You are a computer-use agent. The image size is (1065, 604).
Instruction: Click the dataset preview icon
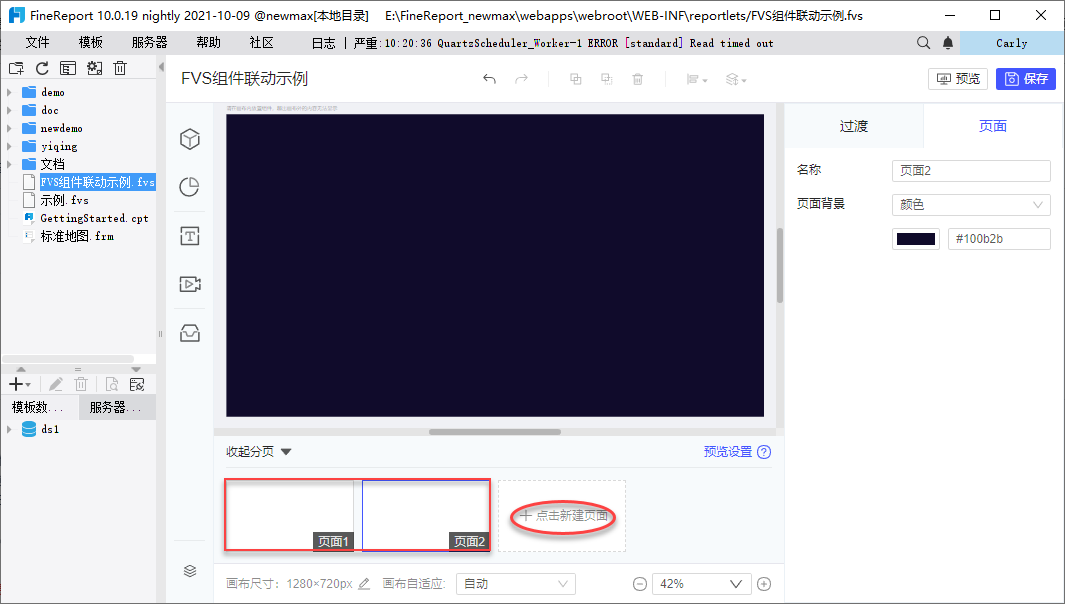pos(112,385)
